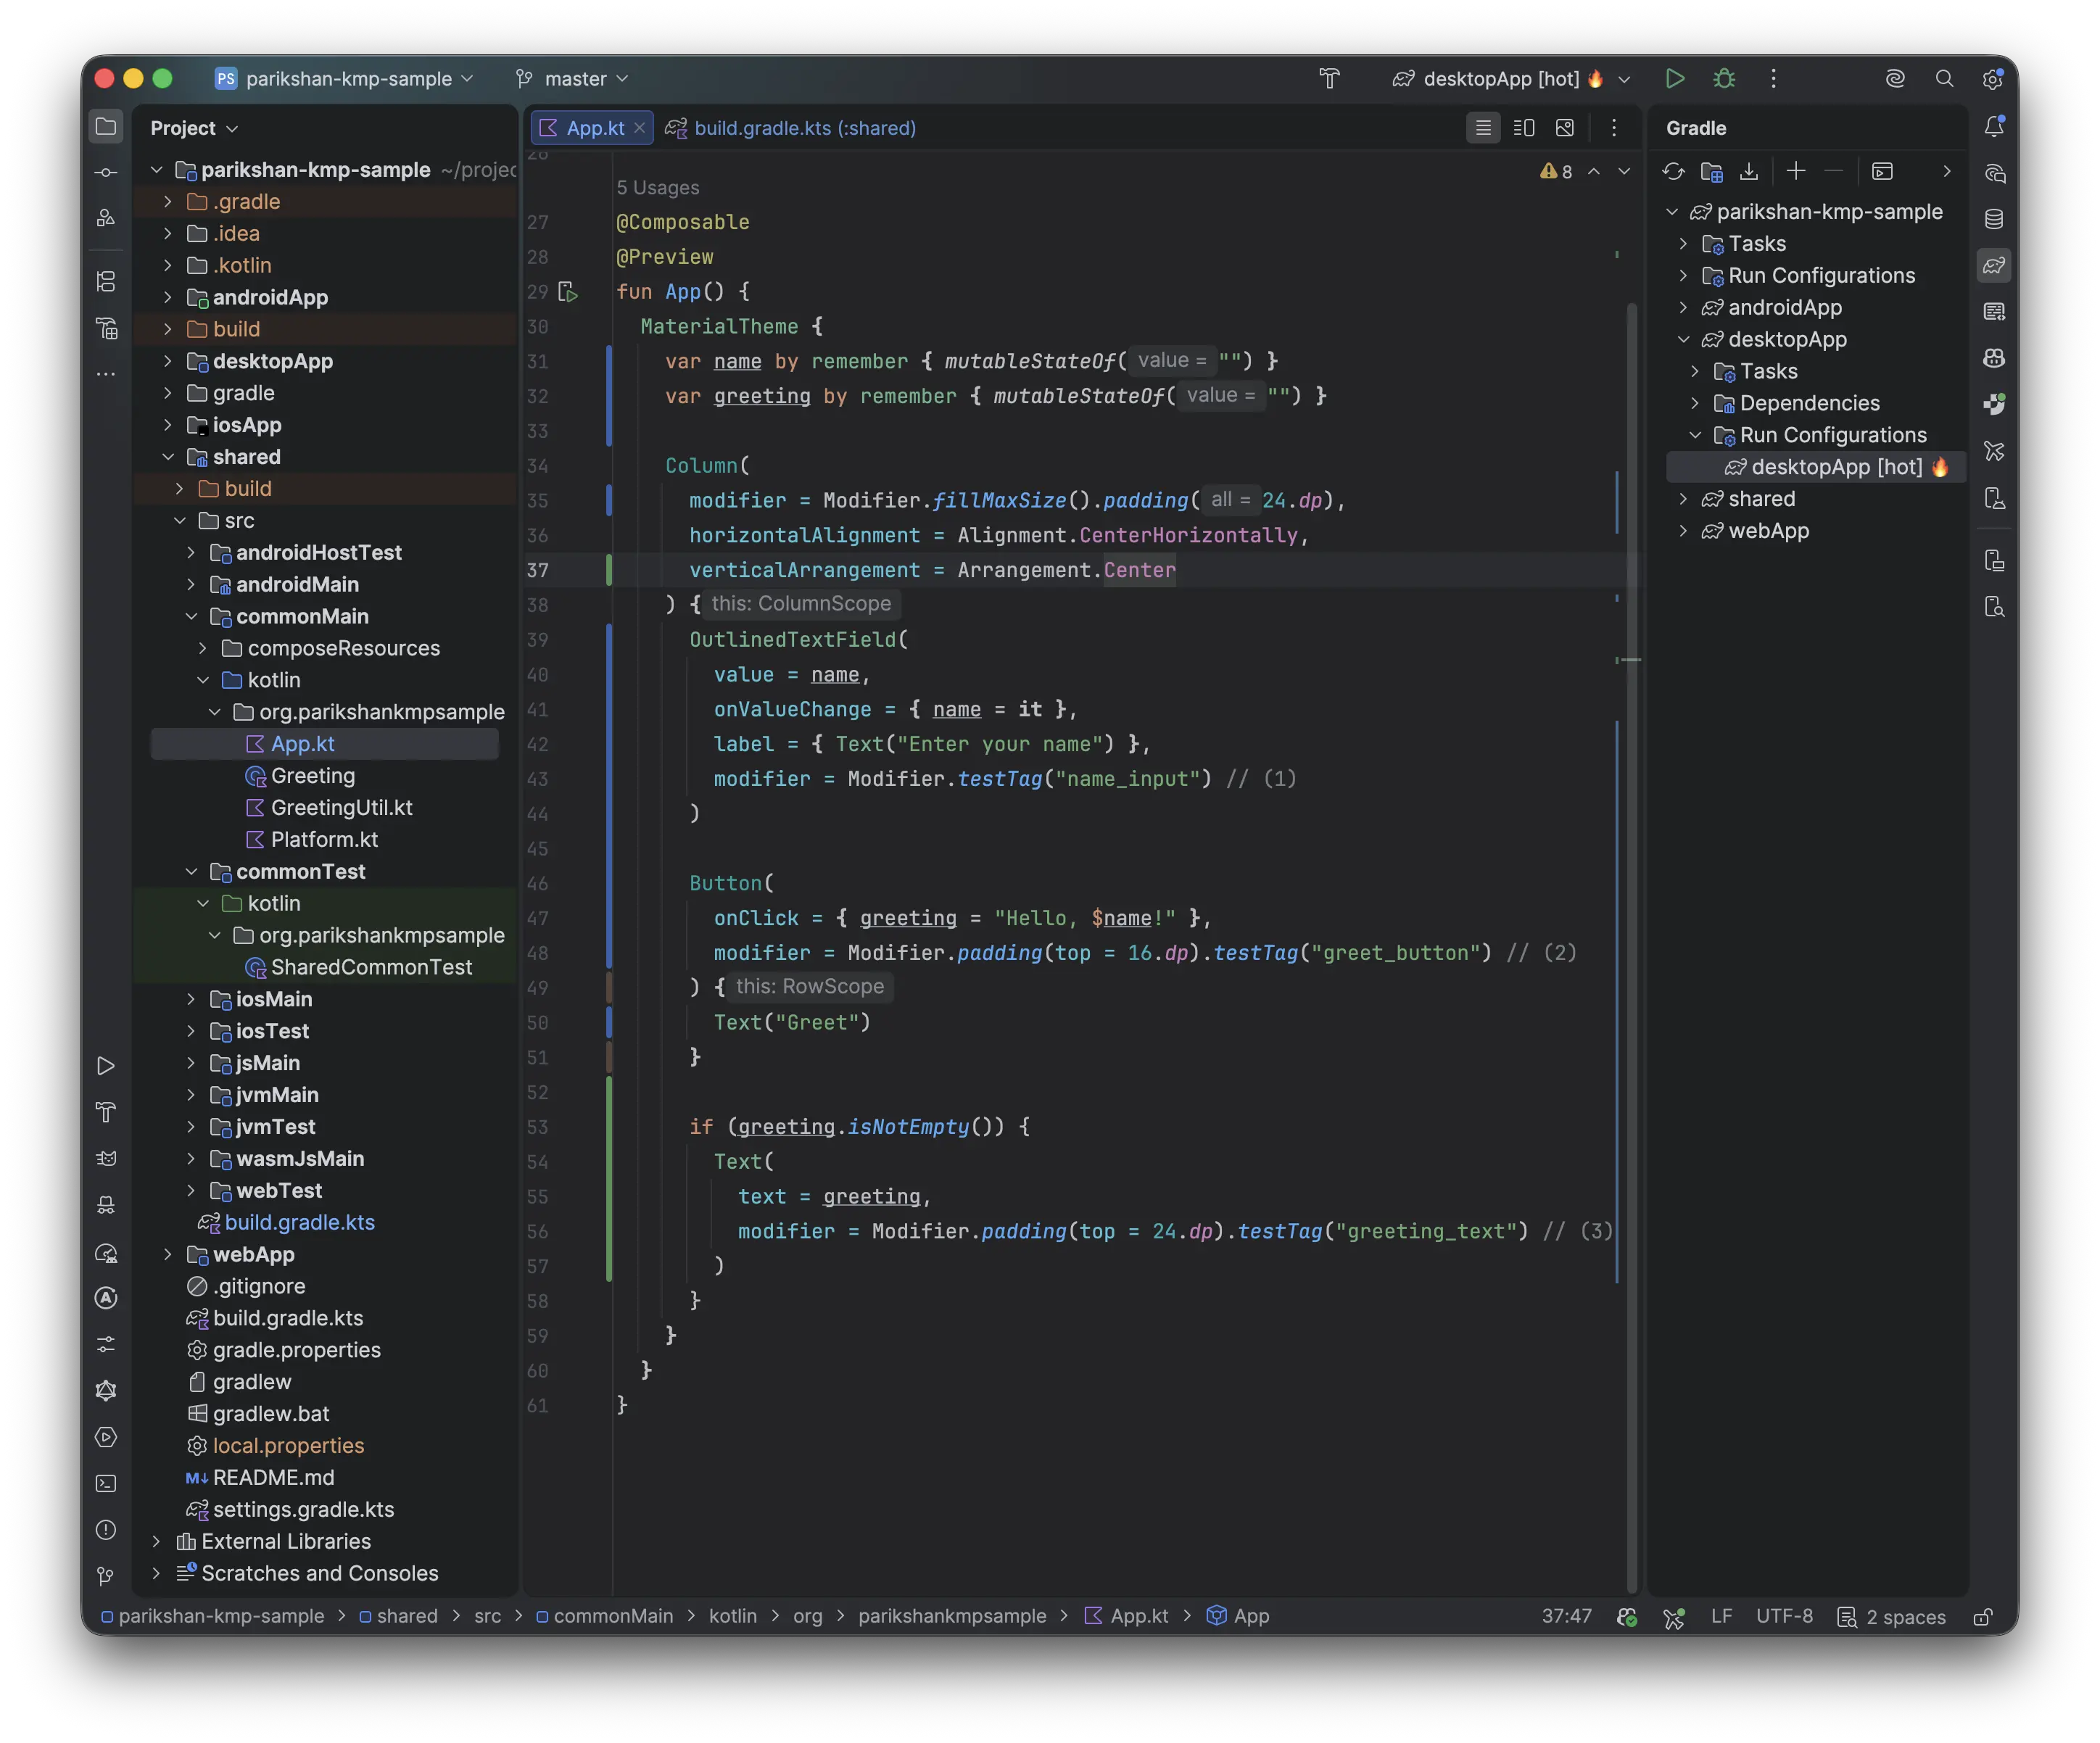Collapse desktopApp node in Gradle panel
The image size is (2100, 1743).
click(1683, 340)
